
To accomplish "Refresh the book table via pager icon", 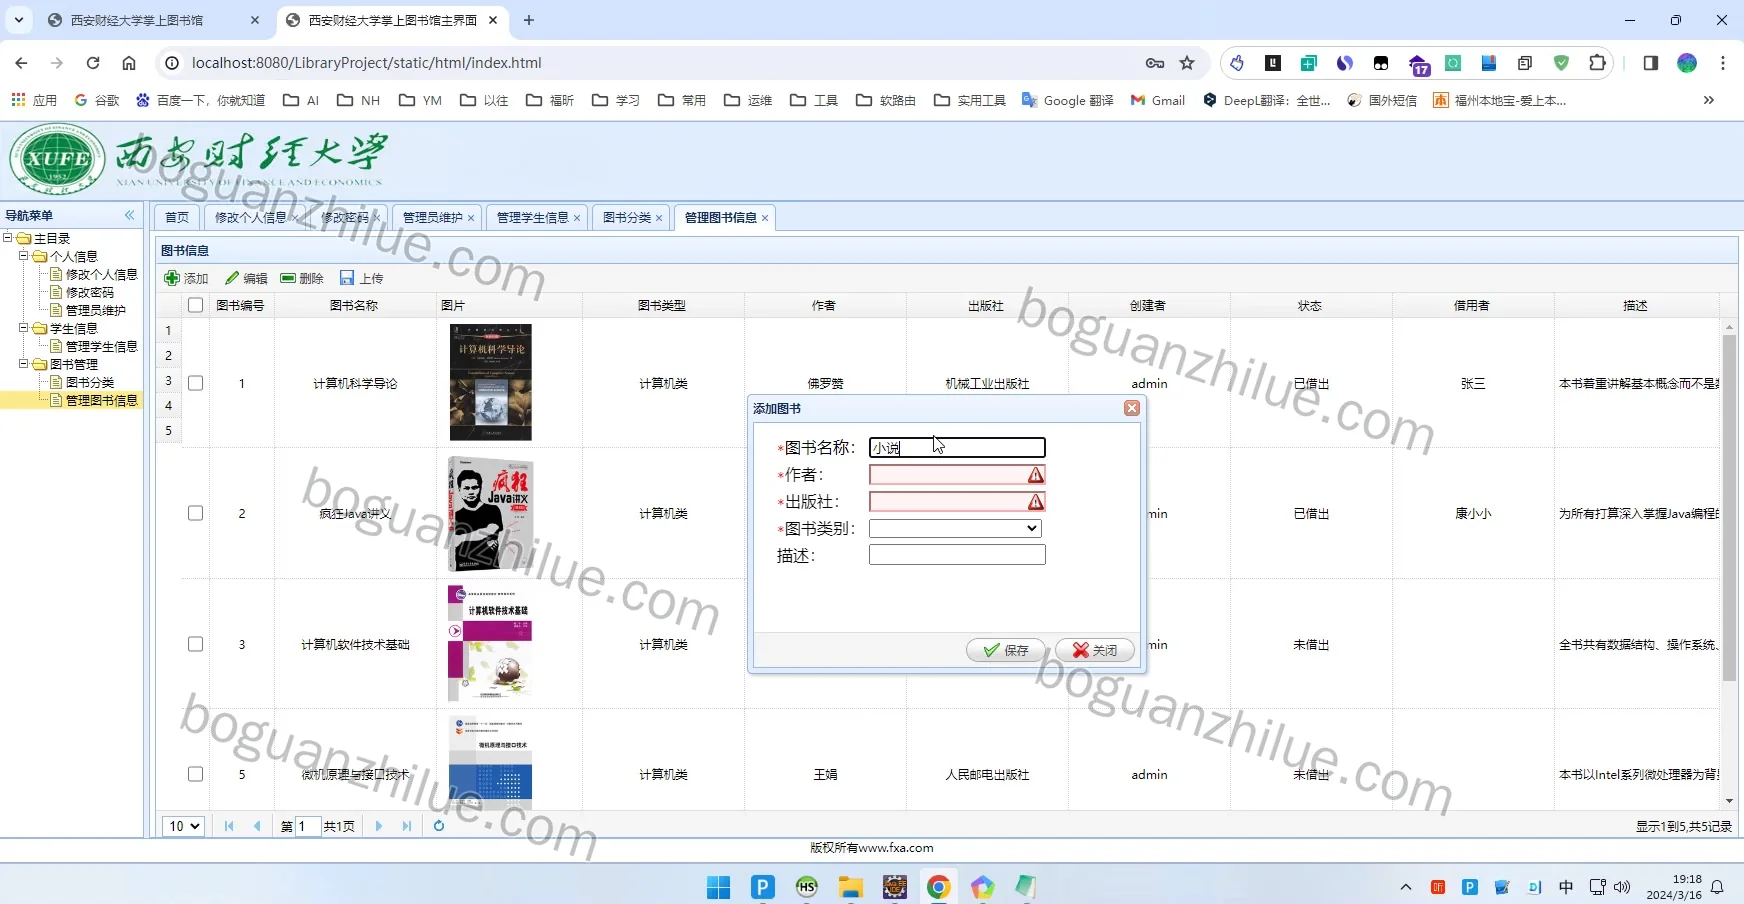I will coord(439,826).
